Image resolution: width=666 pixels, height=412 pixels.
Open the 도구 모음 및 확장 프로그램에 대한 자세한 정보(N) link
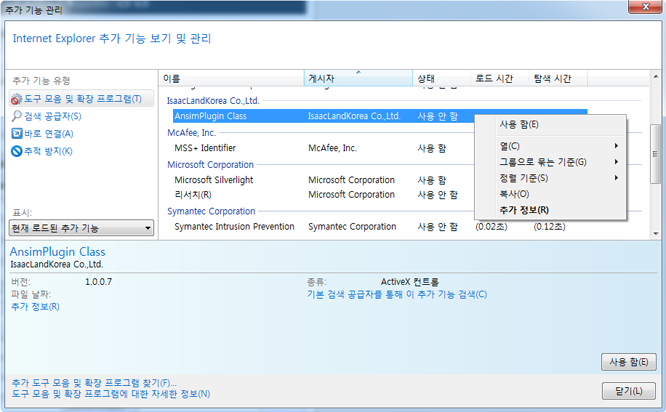(x=111, y=394)
